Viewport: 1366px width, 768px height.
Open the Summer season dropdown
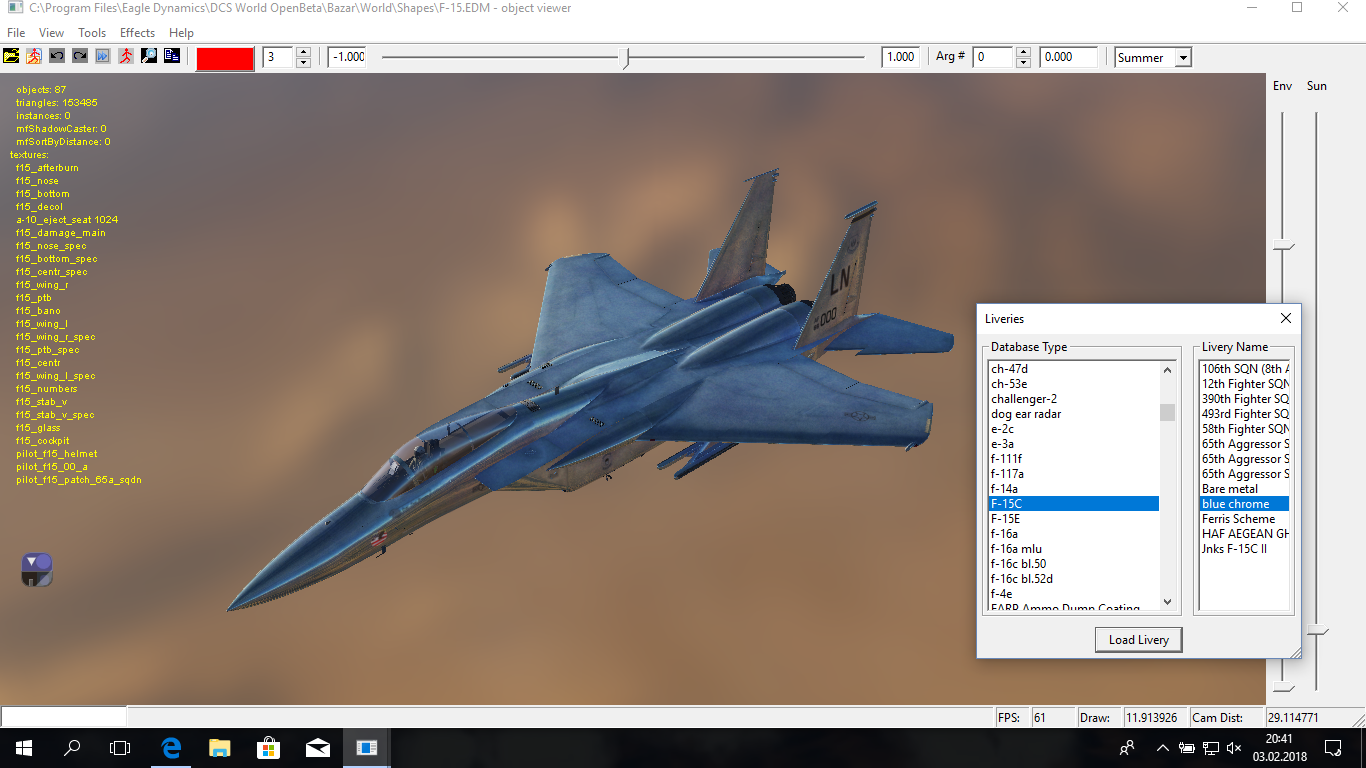[x=1183, y=58]
